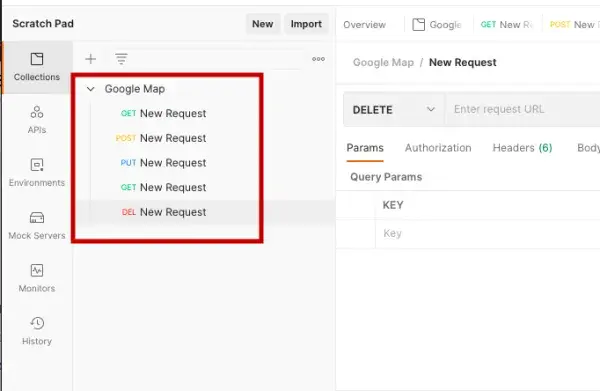Click the New Request breadcrumb title

coord(463,62)
